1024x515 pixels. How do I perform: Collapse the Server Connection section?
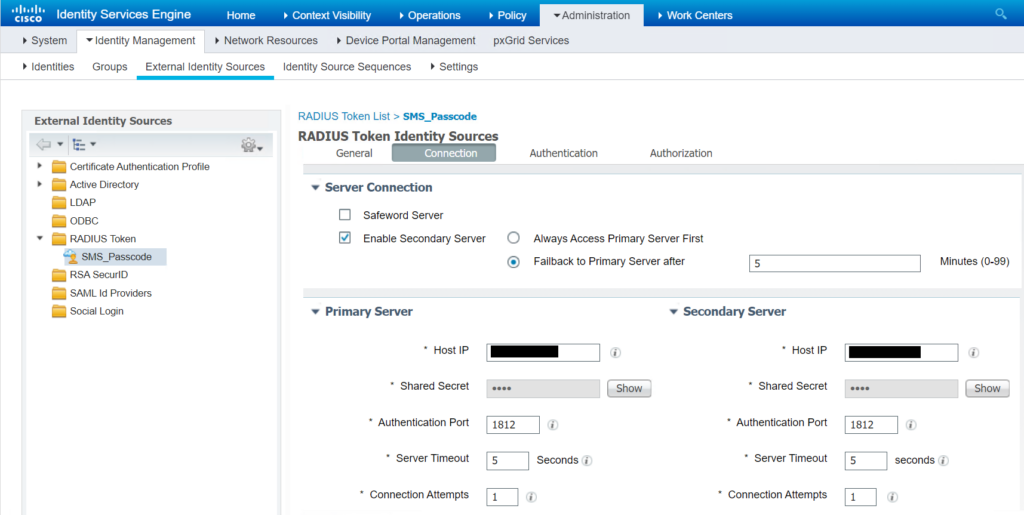(x=316, y=188)
